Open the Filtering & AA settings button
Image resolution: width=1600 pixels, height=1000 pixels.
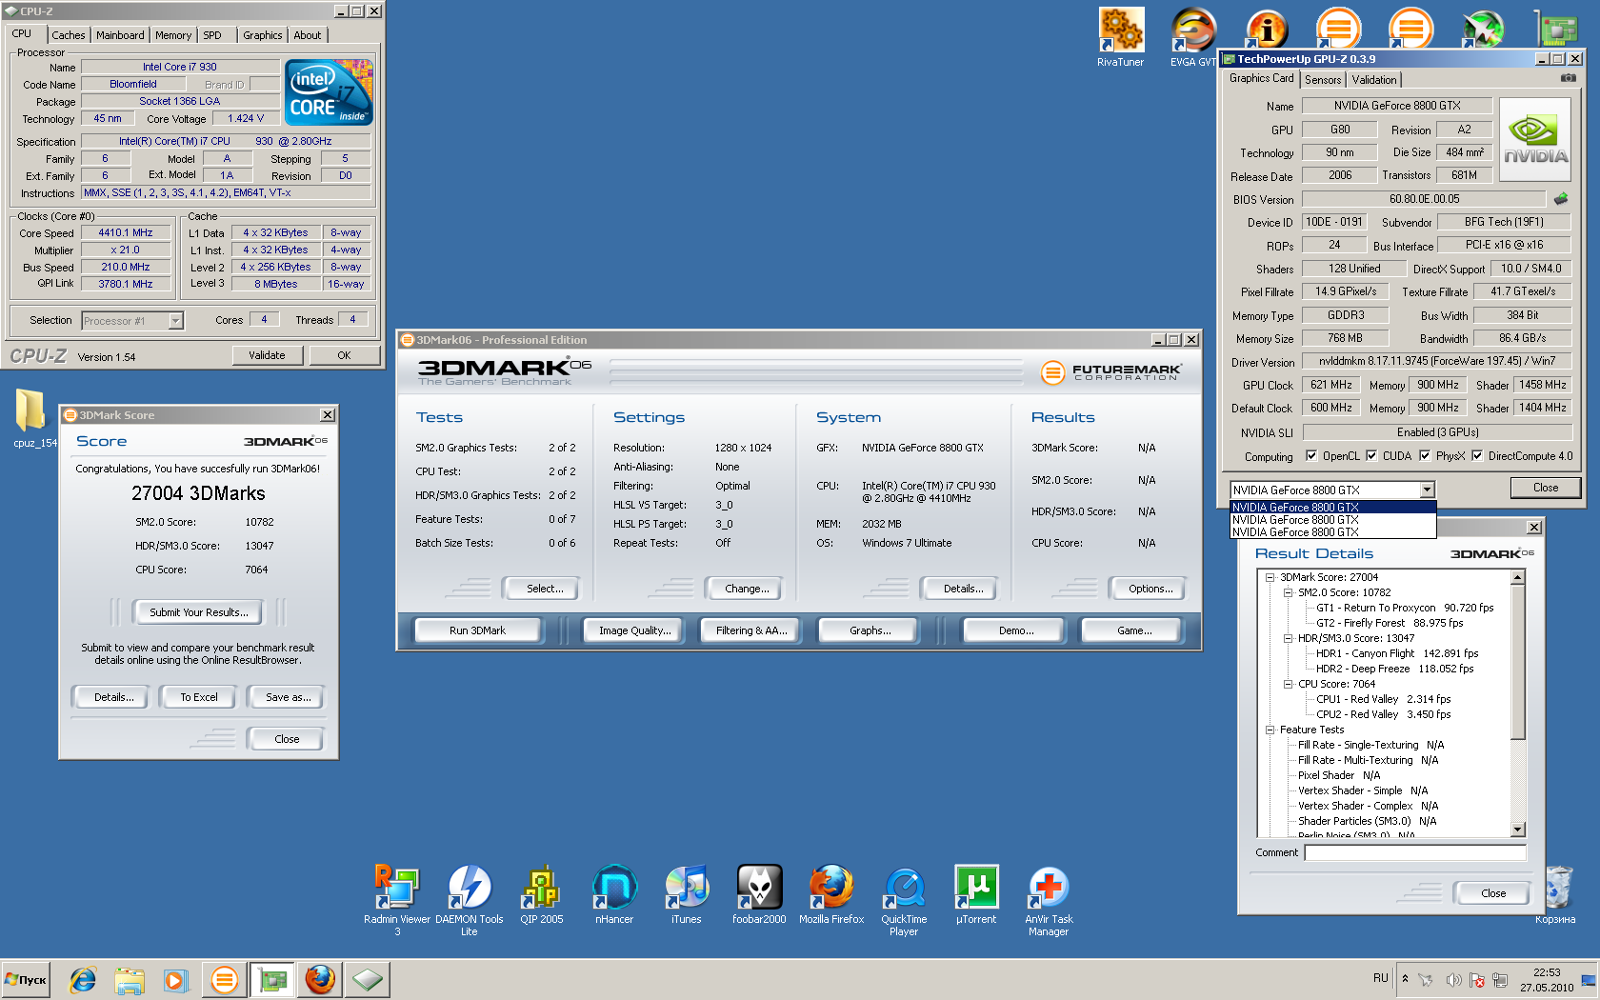point(751,630)
